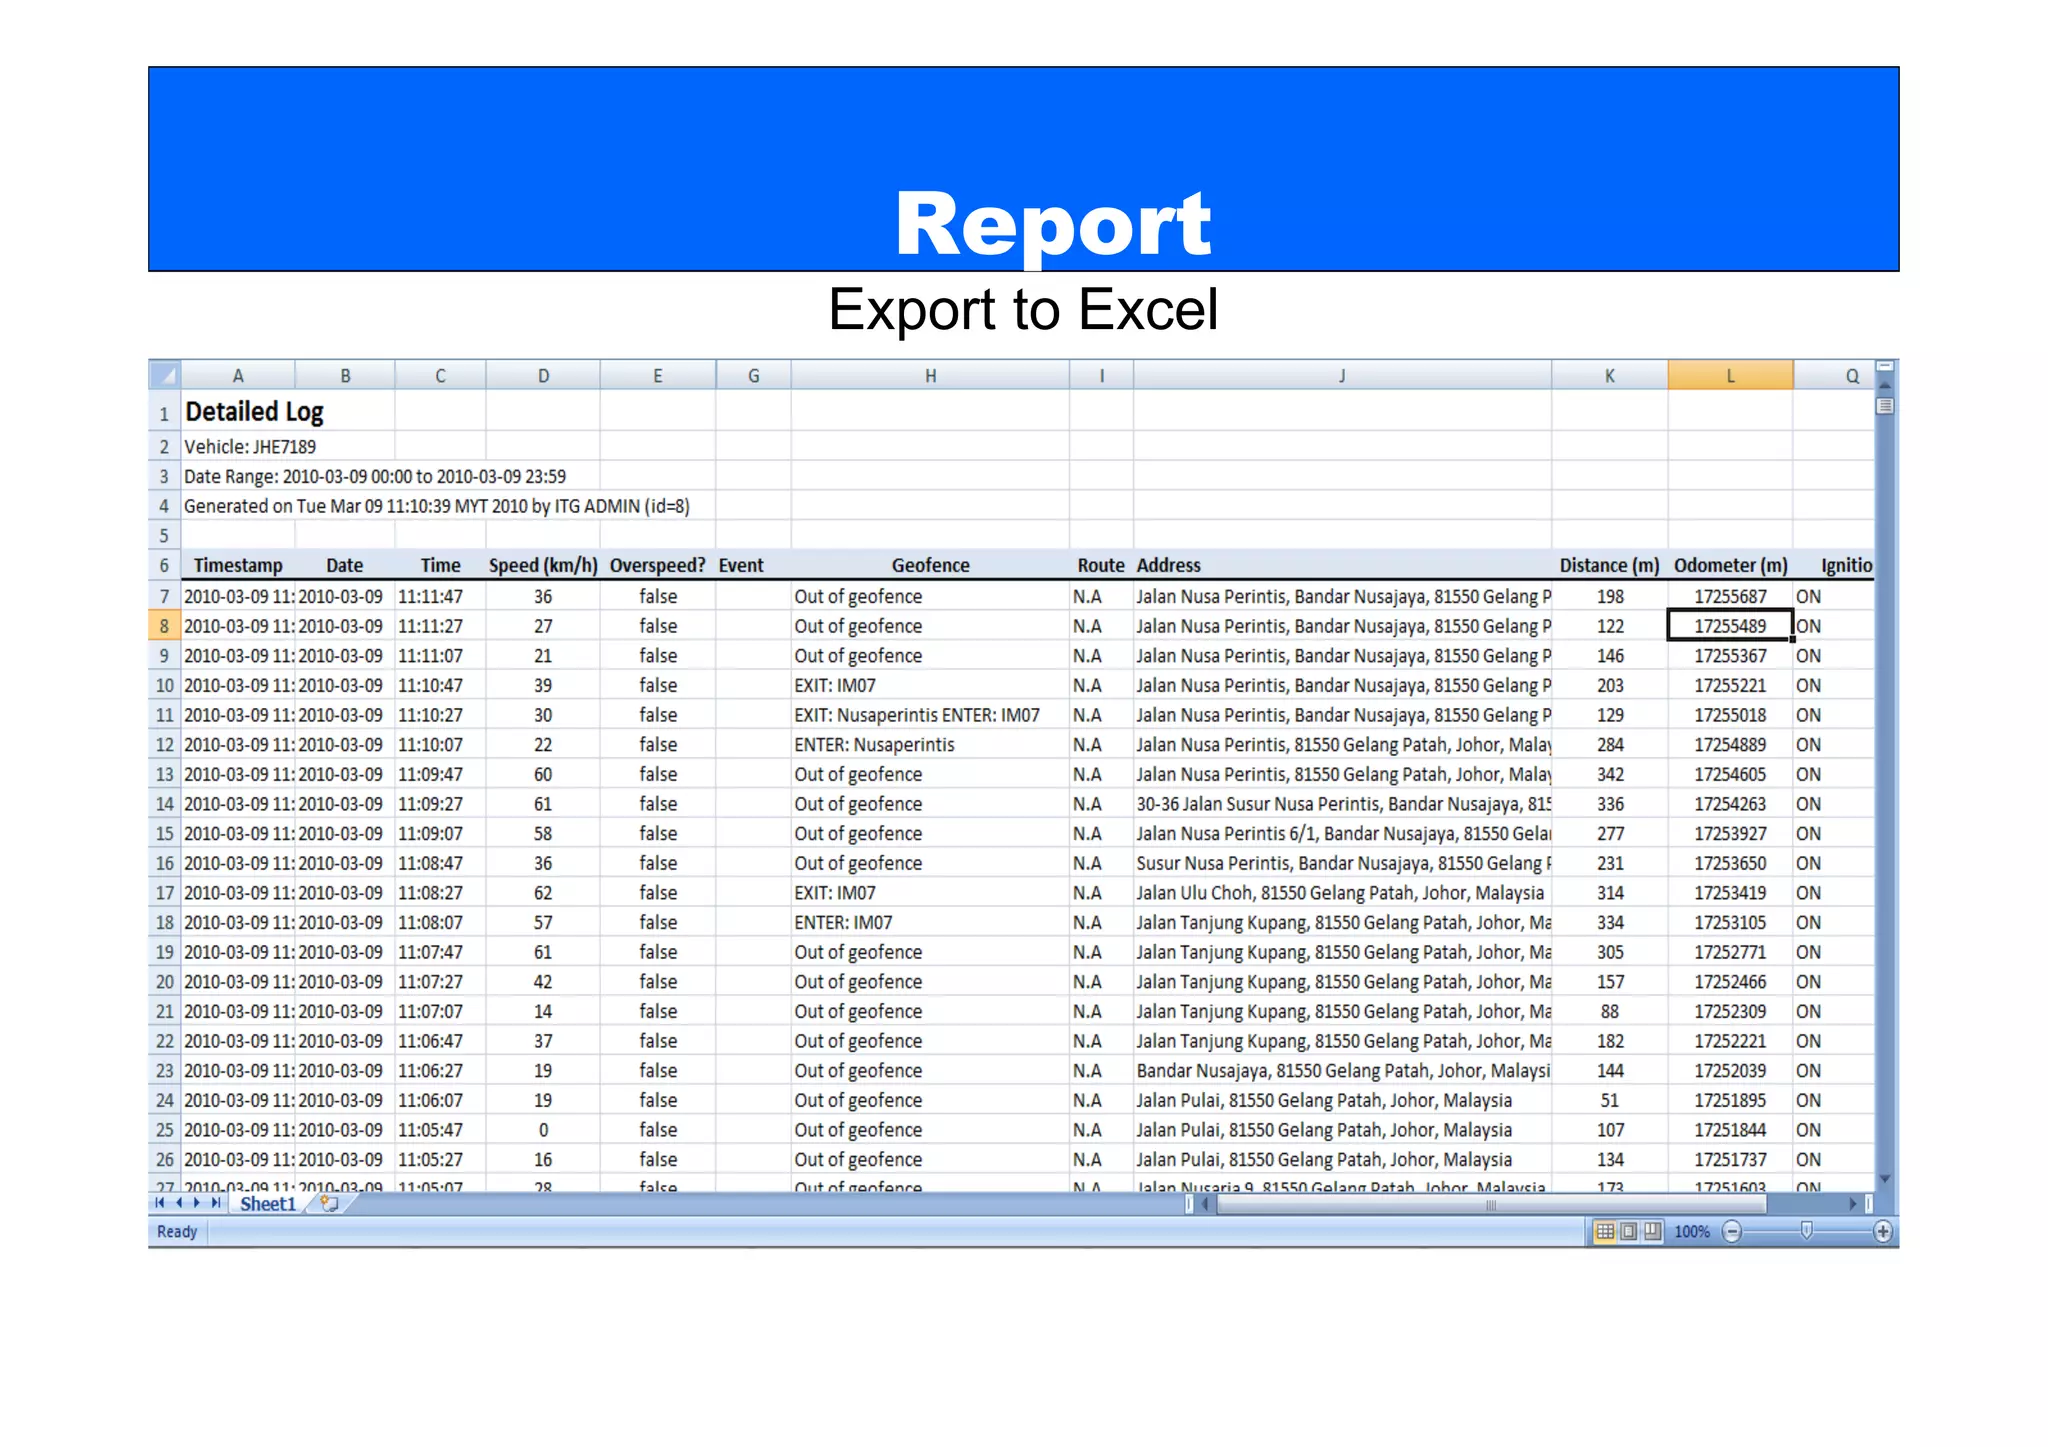Click the 'Address' header cell
Image resolution: width=2048 pixels, height=1447 pixels.
pyautogui.click(x=1342, y=565)
